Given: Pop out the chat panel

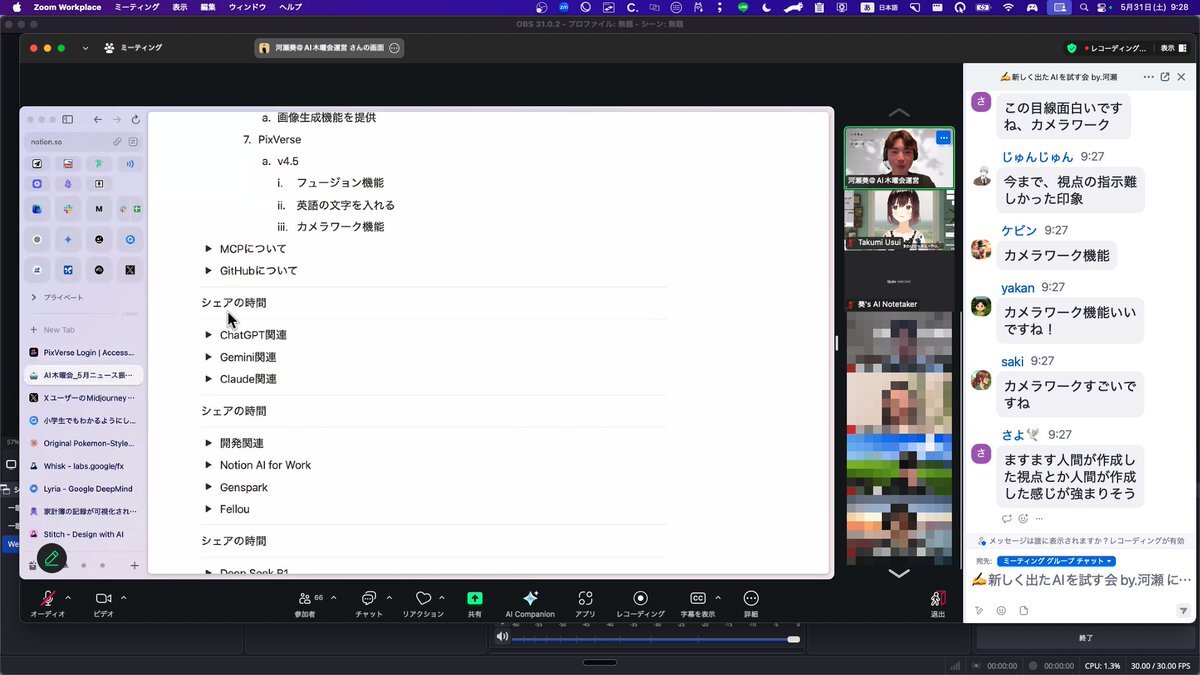Looking at the screenshot, I should click(x=1165, y=77).
